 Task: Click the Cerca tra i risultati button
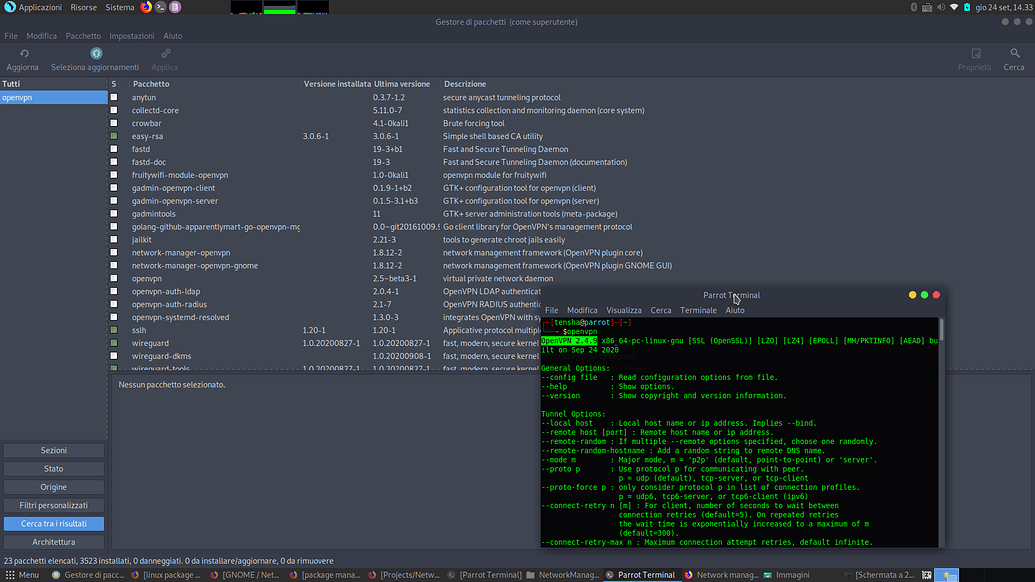(53, 524)
